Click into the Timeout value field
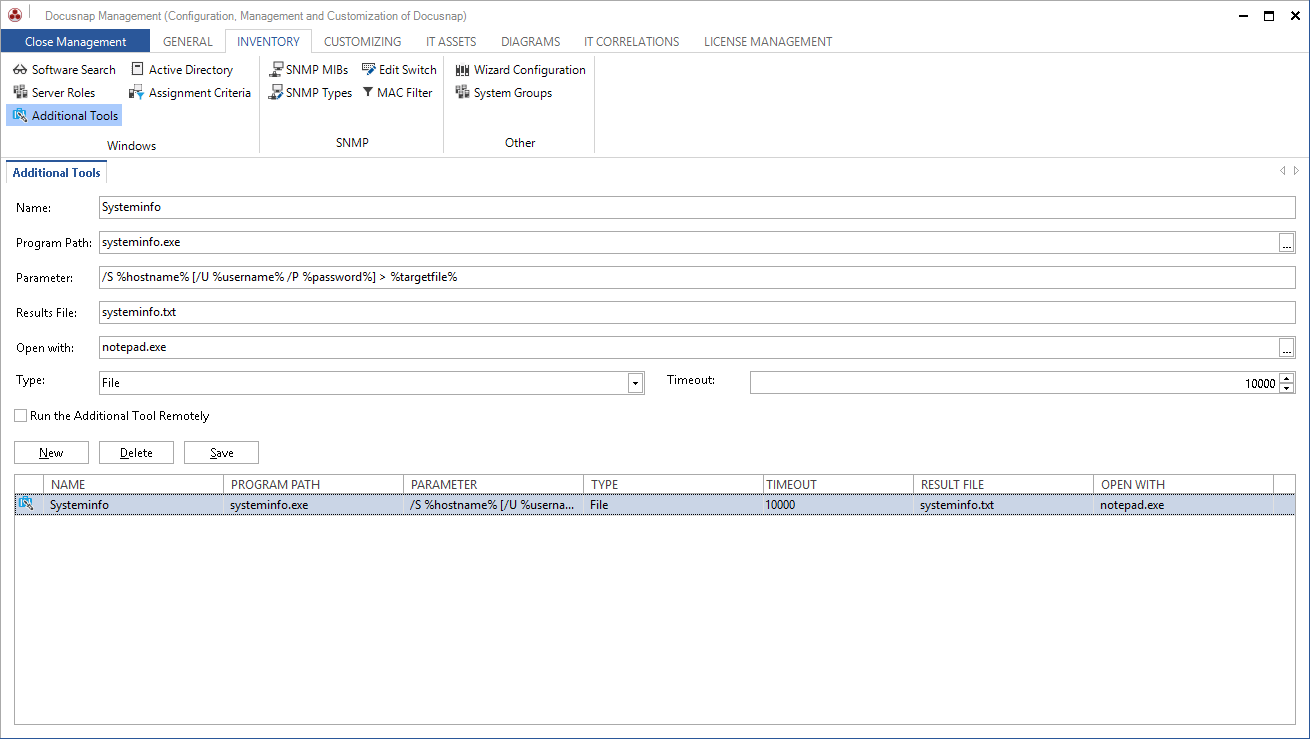Screen dimensions: 1310x739 (x=1014, y=383)
